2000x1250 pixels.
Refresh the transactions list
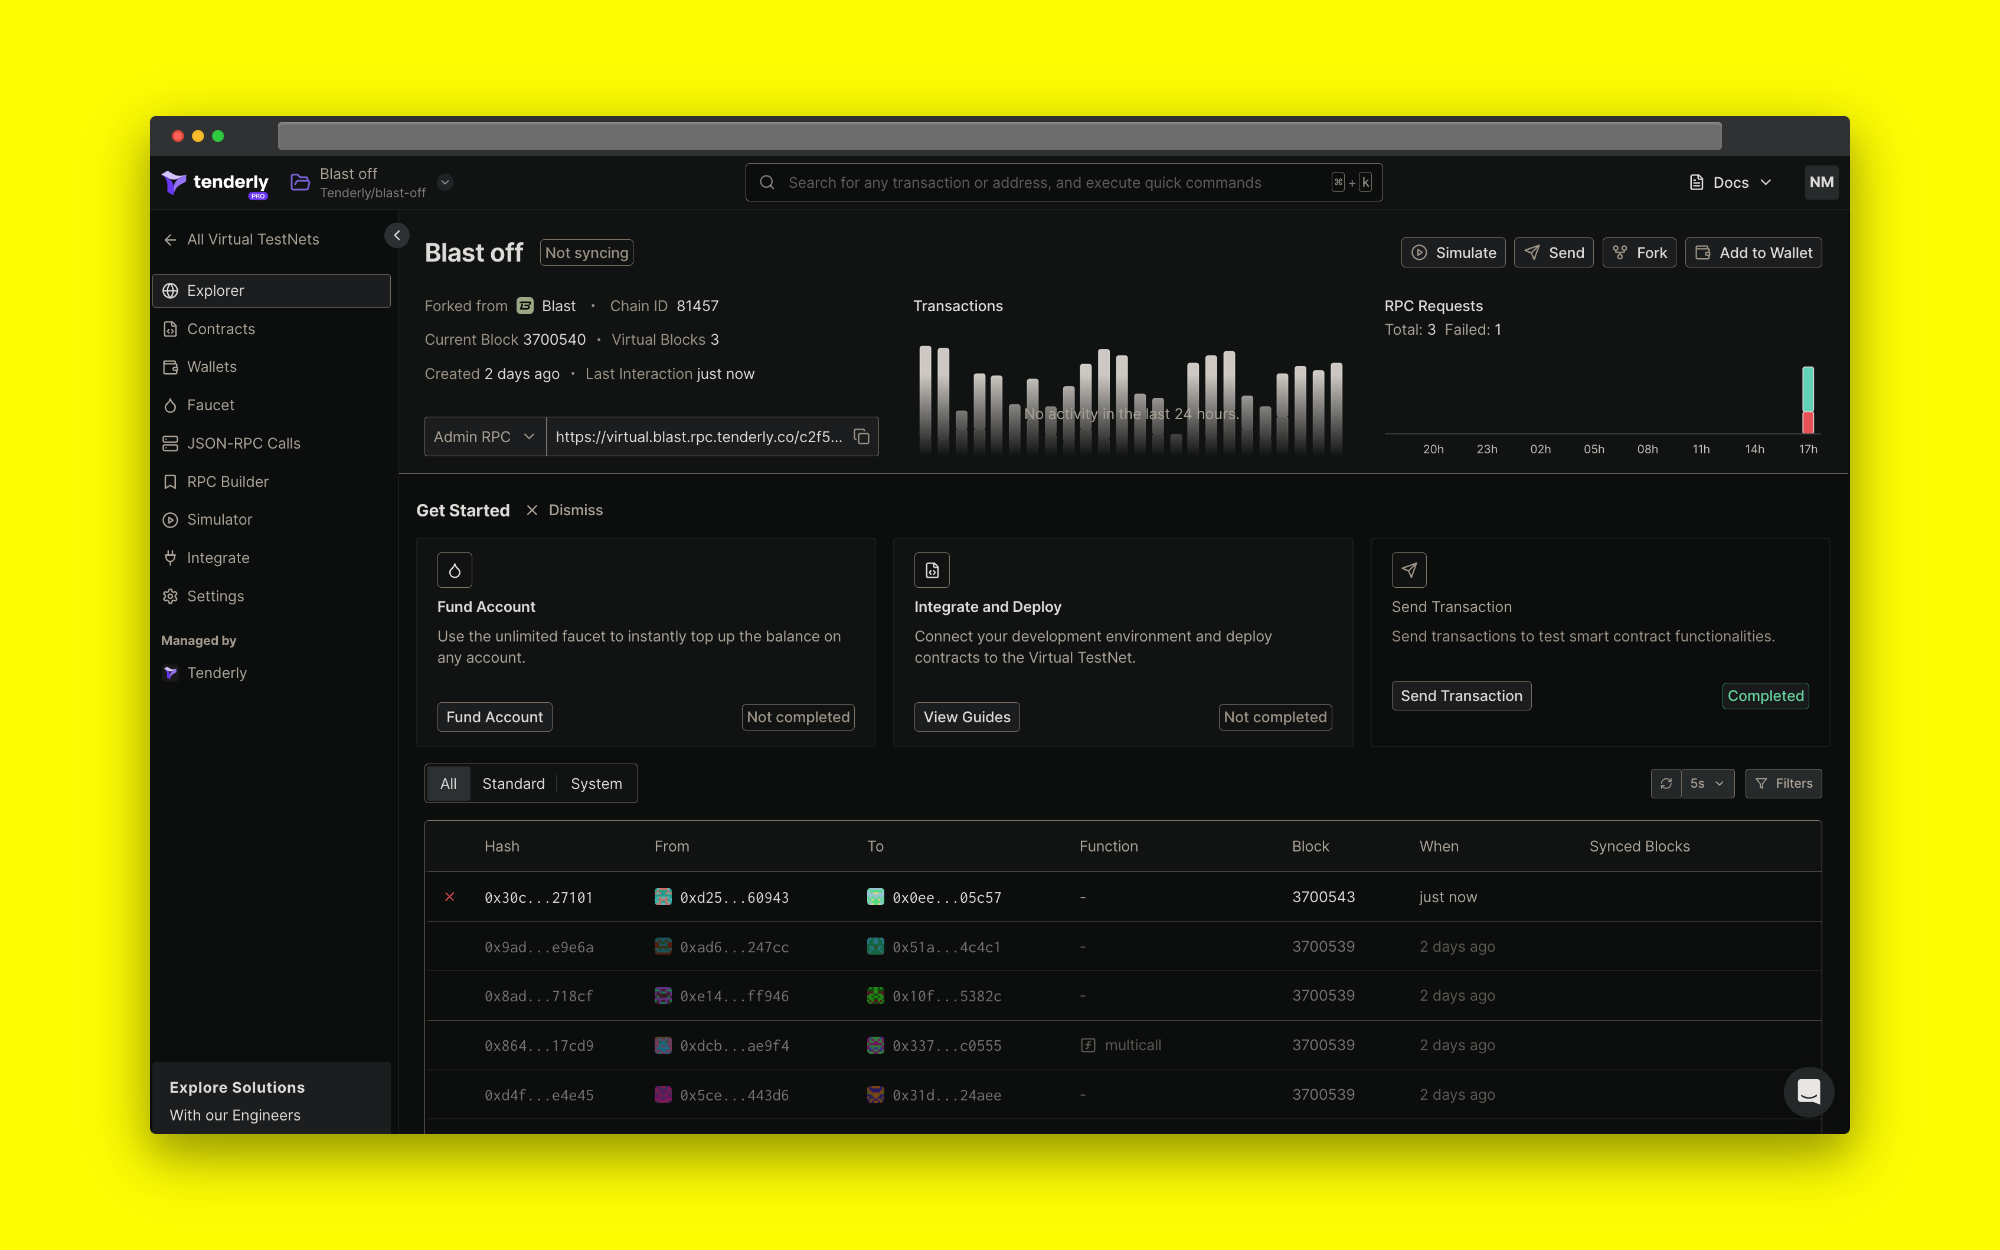(x=1666, y=783)
